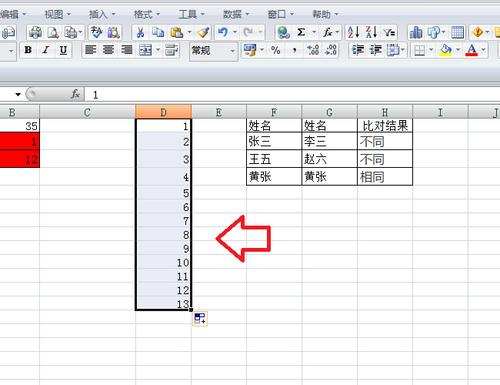The image size is (500, 385).
Task: Align text left
Action: tap(90, 50)
